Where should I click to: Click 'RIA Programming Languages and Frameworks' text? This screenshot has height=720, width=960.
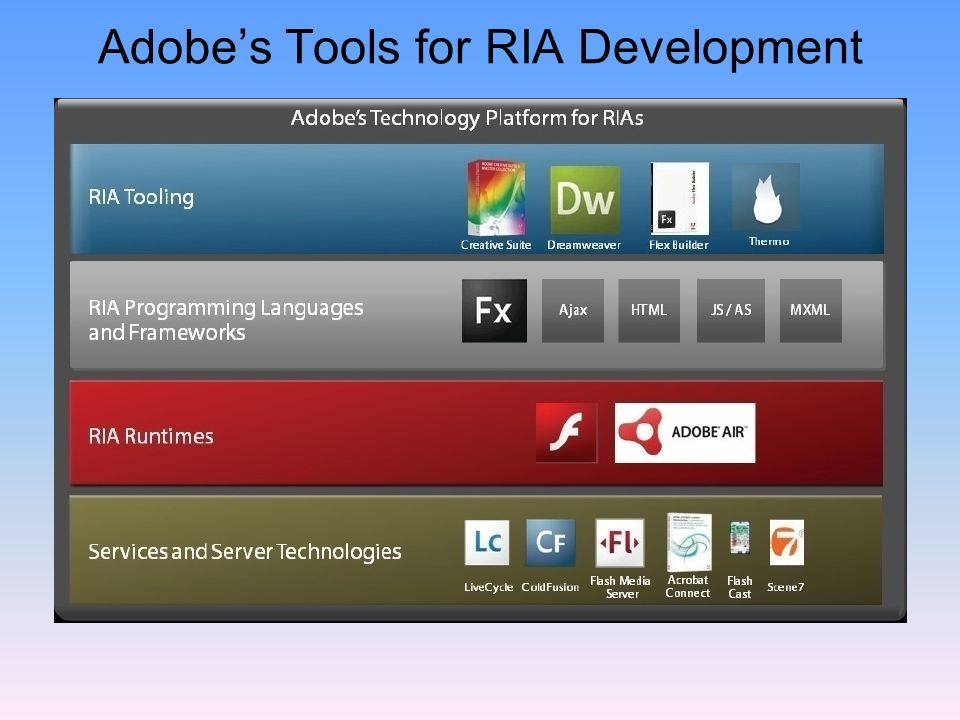coord(226,320)
